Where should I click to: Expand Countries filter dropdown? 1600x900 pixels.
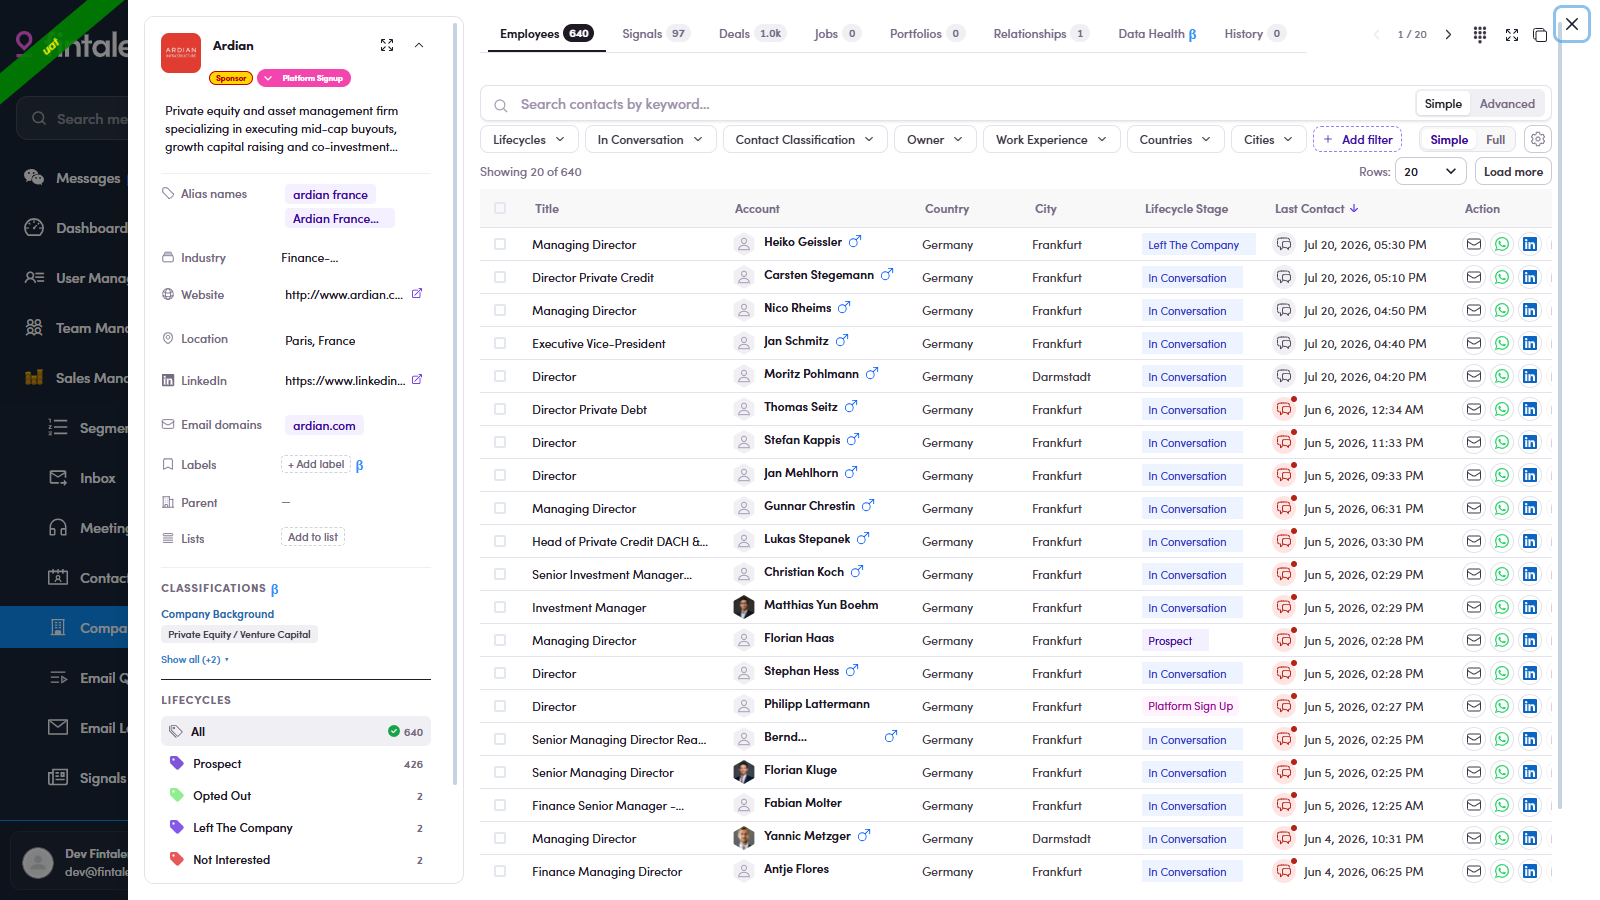pyautogui.click(x=1175, y=139)
